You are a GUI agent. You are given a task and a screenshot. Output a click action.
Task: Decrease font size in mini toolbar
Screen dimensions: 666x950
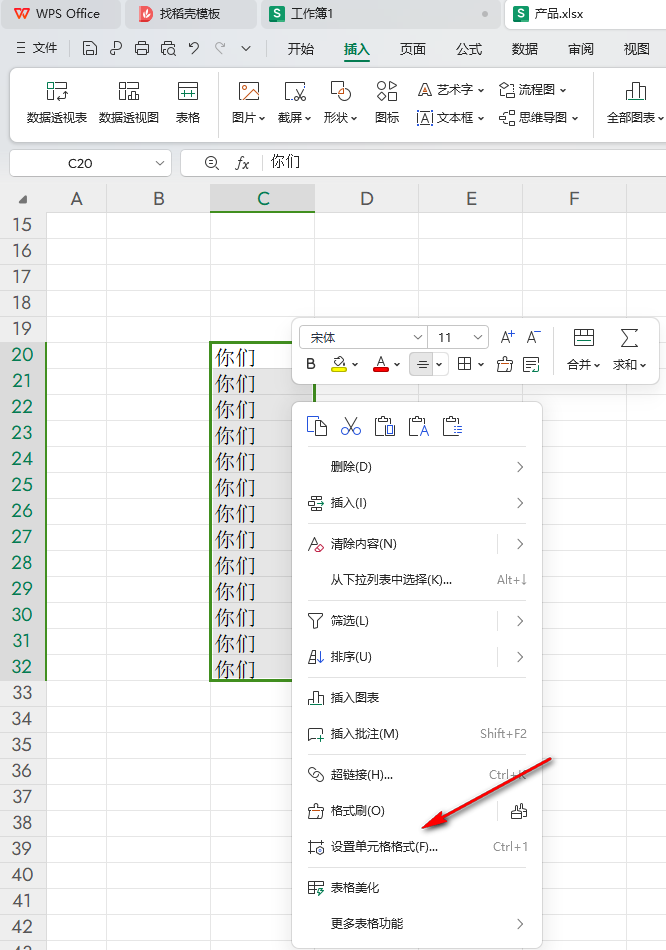[x=533, y=337]
